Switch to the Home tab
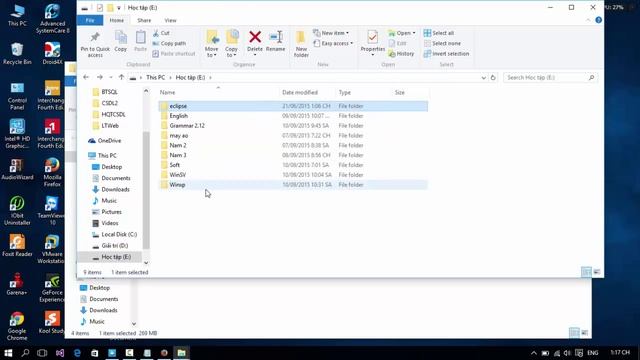This screenshot has width=640, height=360. (116, 20)
